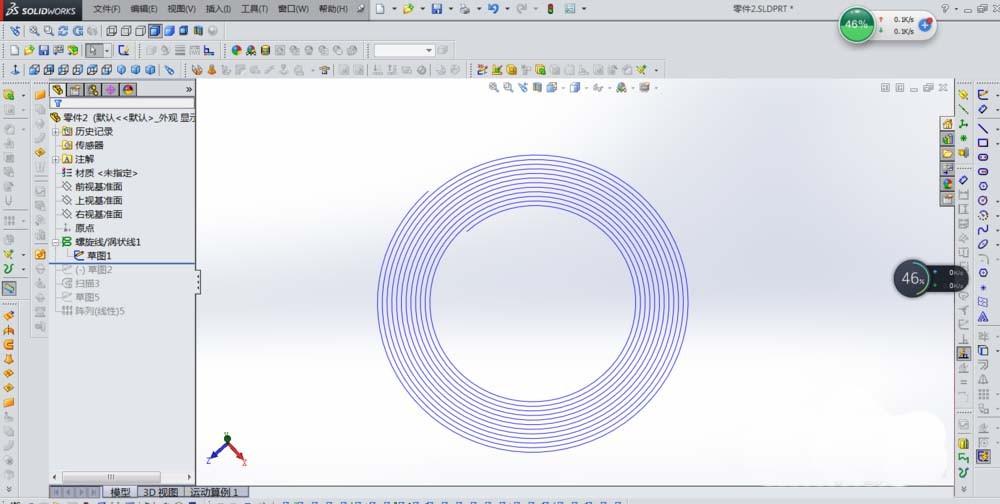Screen dimensions: 1000x504
Task: Click the feature tree filter field
Action: (122, 103)
